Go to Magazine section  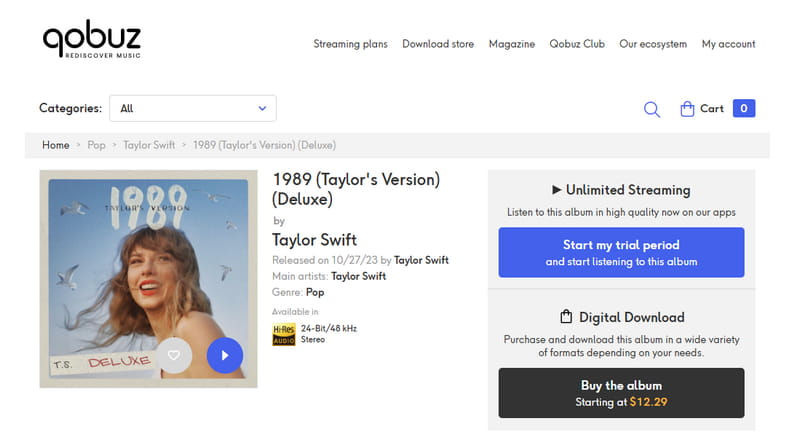tap(512, 44)
